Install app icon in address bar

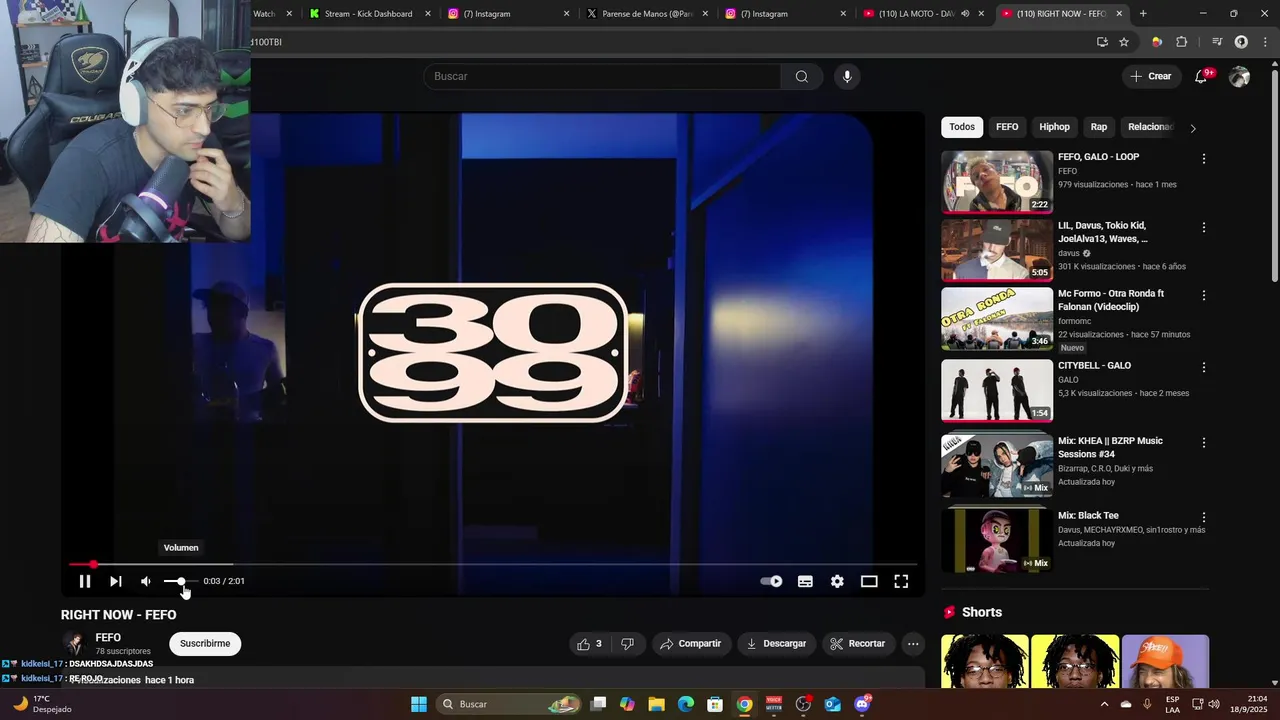(x=1102, y=42)
